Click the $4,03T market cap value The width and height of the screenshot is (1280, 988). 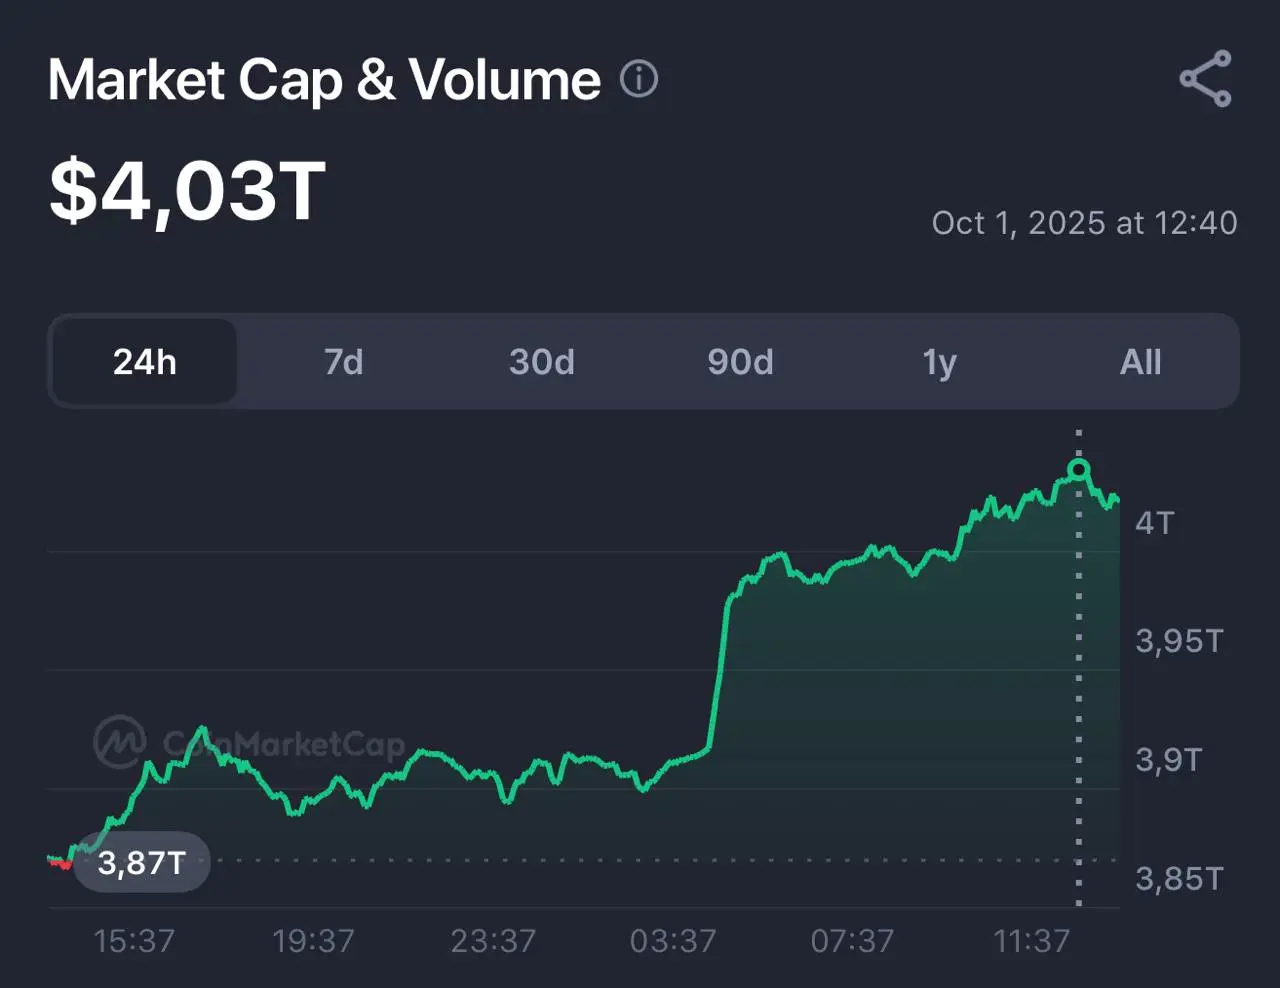coord(188,191)
